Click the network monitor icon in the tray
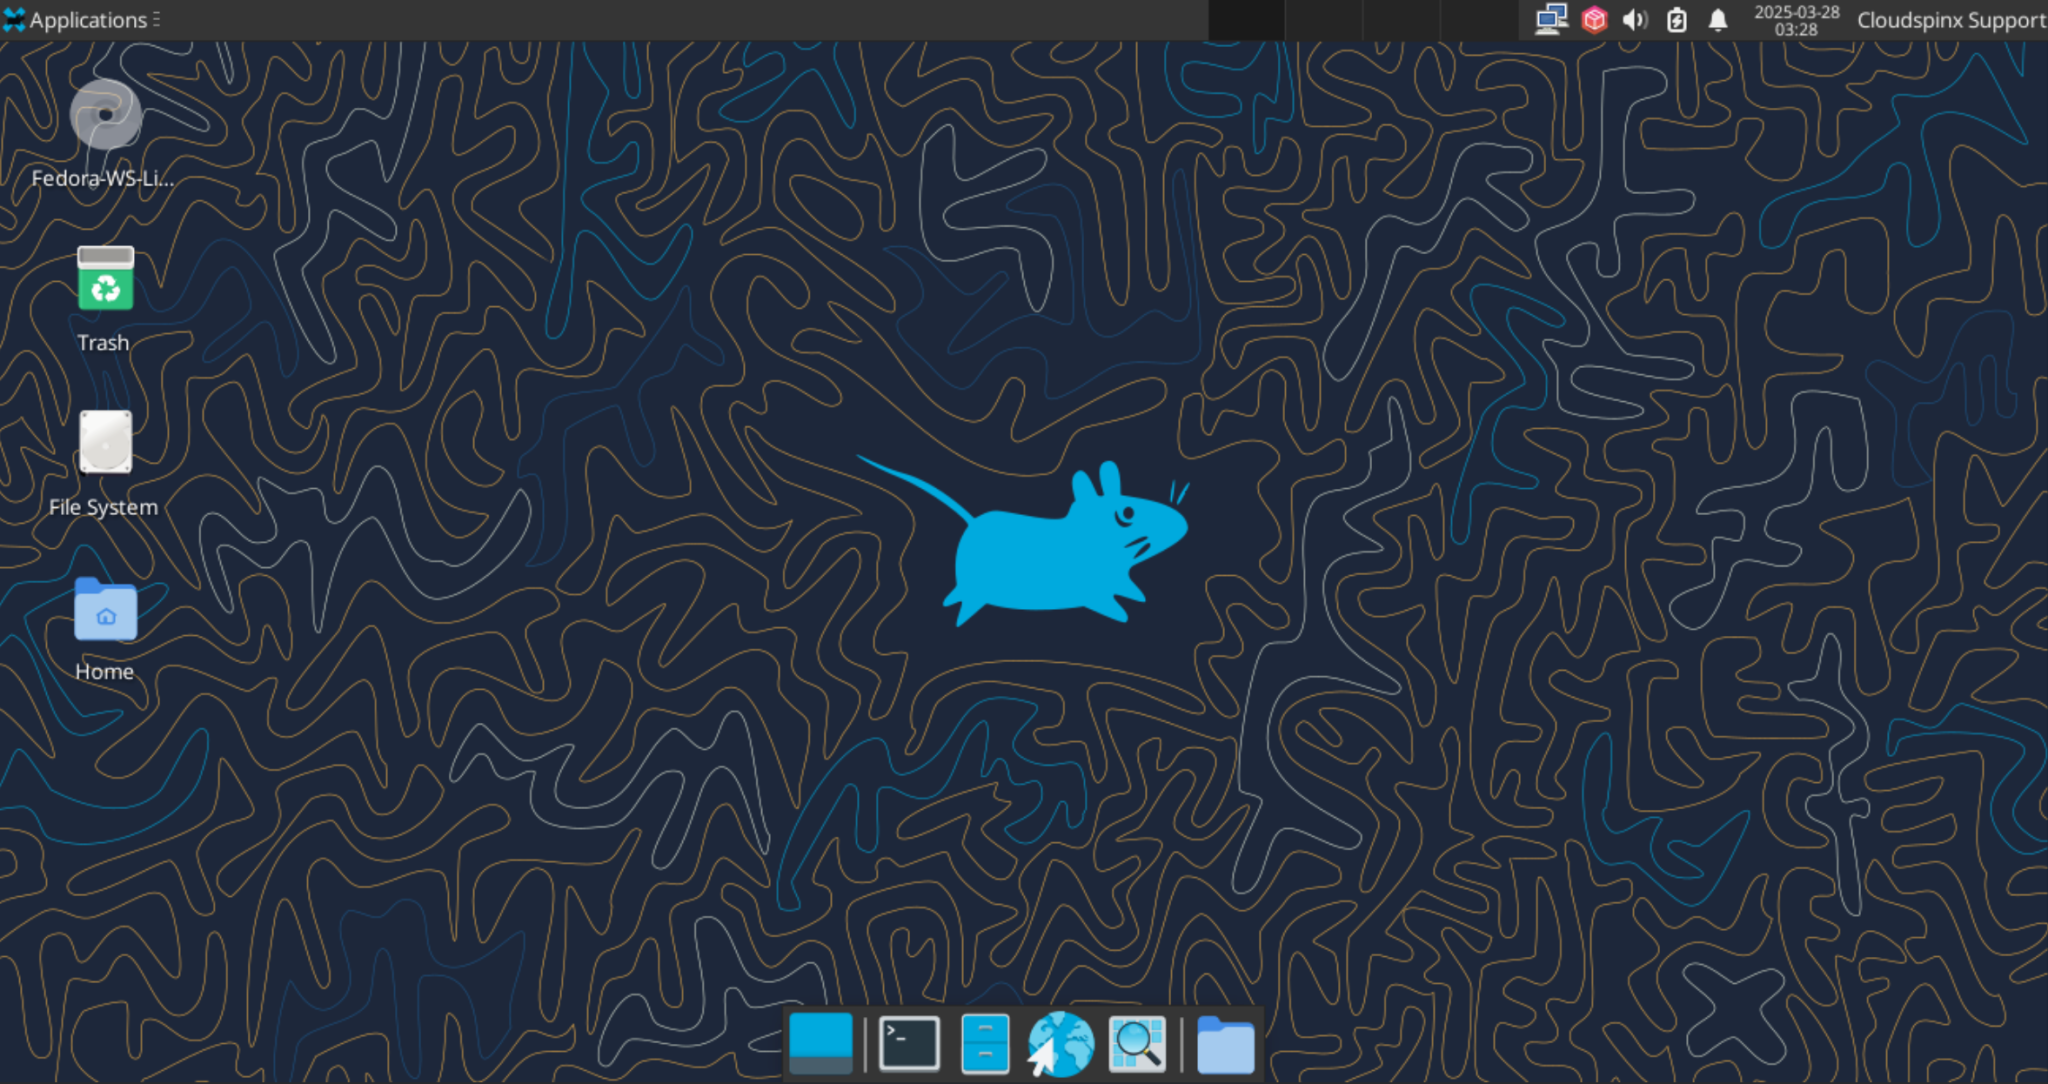This screenshot has height=1084, width=2048. tap(1551, 19)
